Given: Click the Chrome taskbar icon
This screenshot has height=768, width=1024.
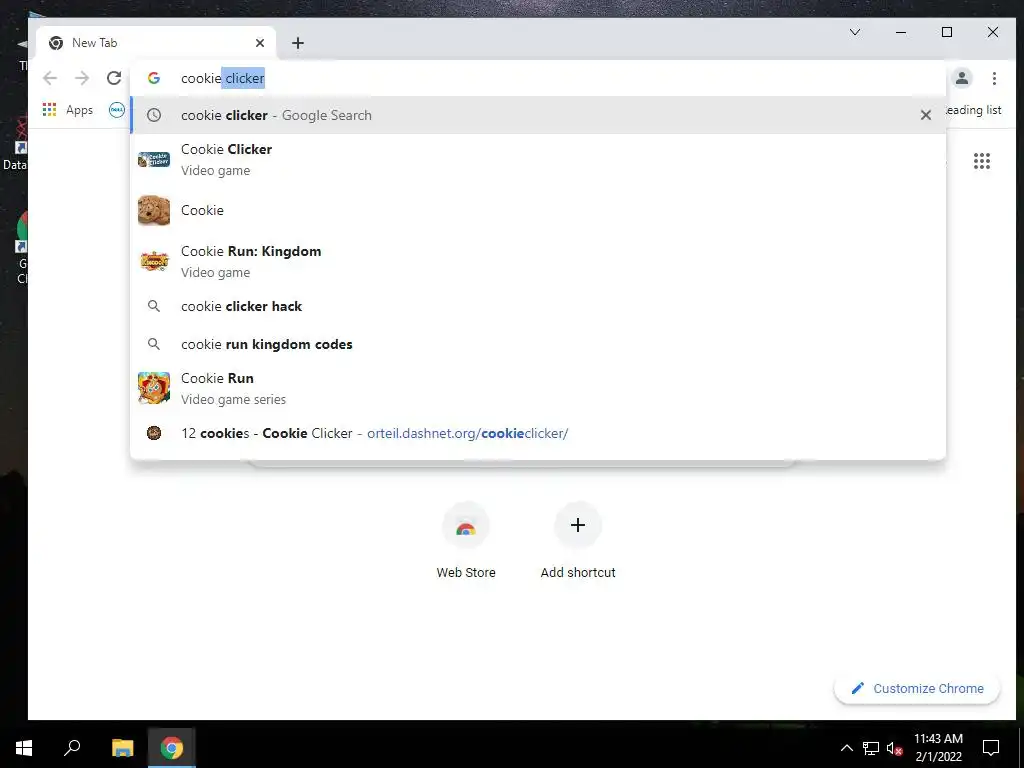Looking at the screenshot, I should 172,748.
